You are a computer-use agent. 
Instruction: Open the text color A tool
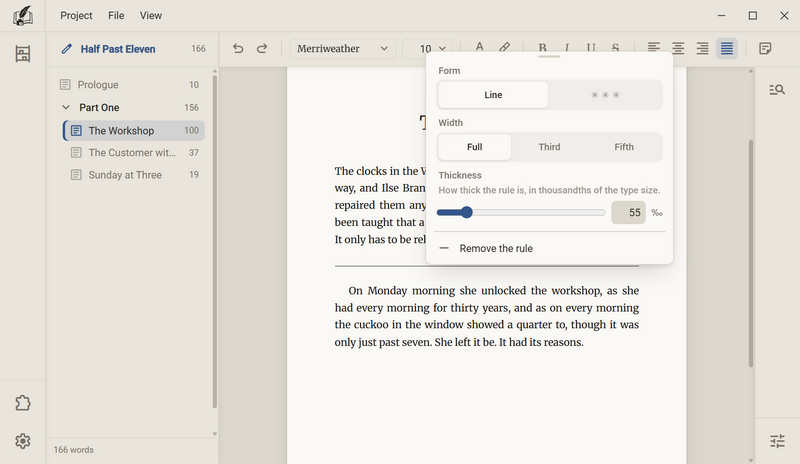coord(479,47)
